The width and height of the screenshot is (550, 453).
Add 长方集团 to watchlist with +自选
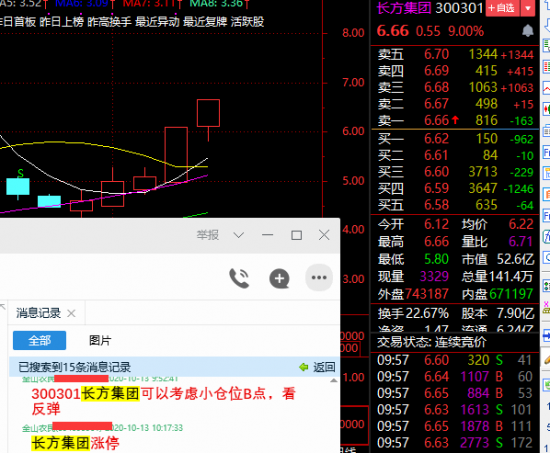[502, 8]
